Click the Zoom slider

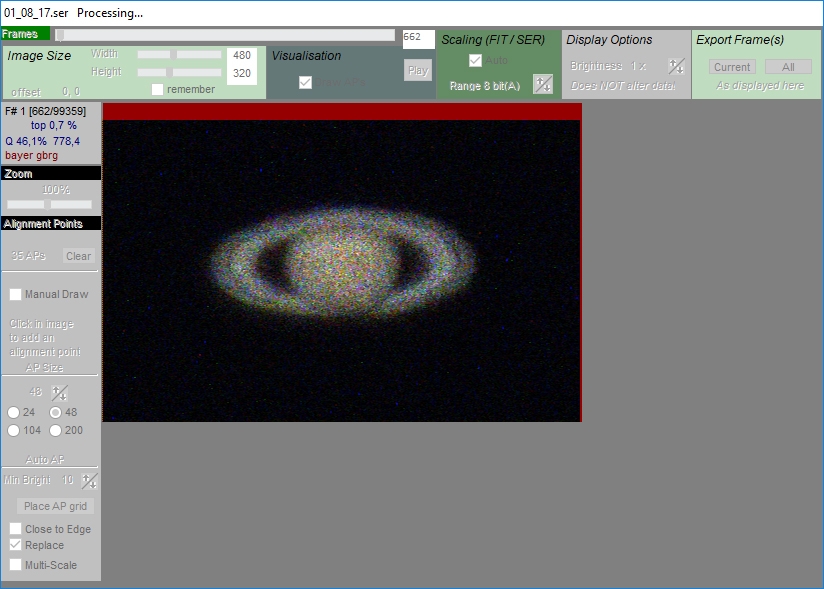(49, 204)
